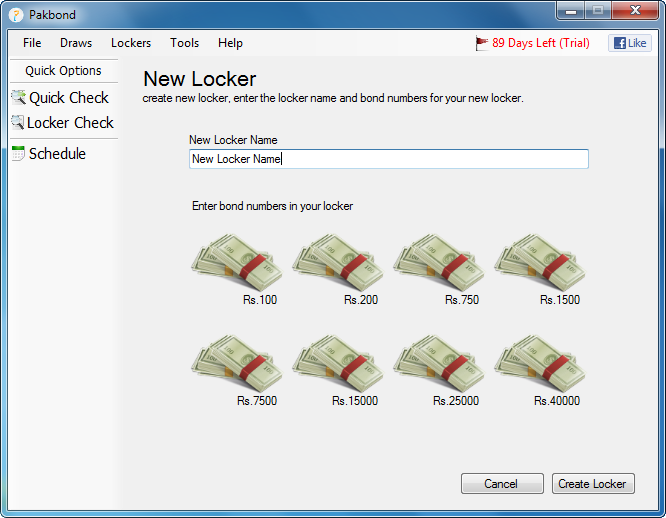Open the Help menu
This screenshot has width=666, height=518.
click(x=230, y=43)
